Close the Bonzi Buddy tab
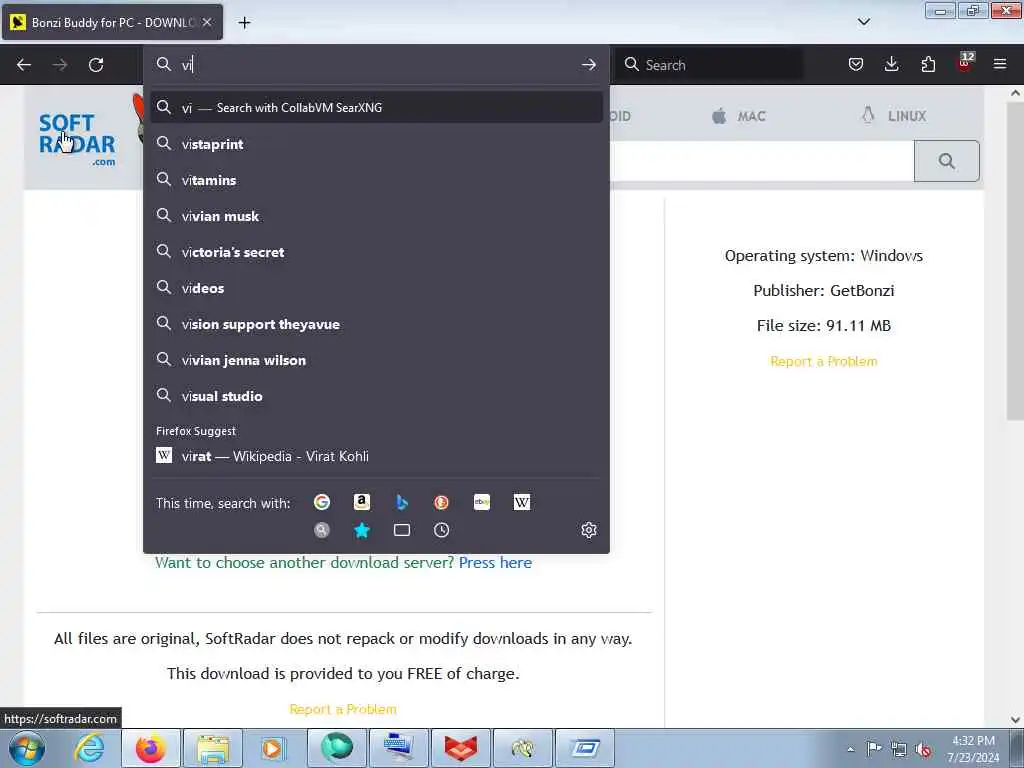 tap(207, 22)
